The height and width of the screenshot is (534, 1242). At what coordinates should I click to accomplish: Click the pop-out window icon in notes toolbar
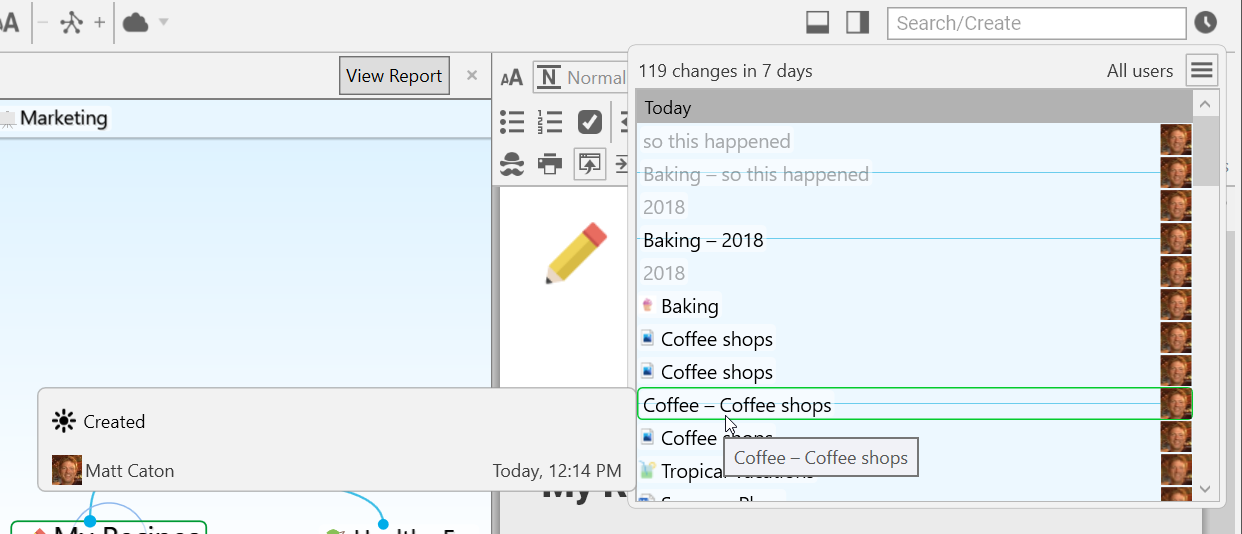589,163
